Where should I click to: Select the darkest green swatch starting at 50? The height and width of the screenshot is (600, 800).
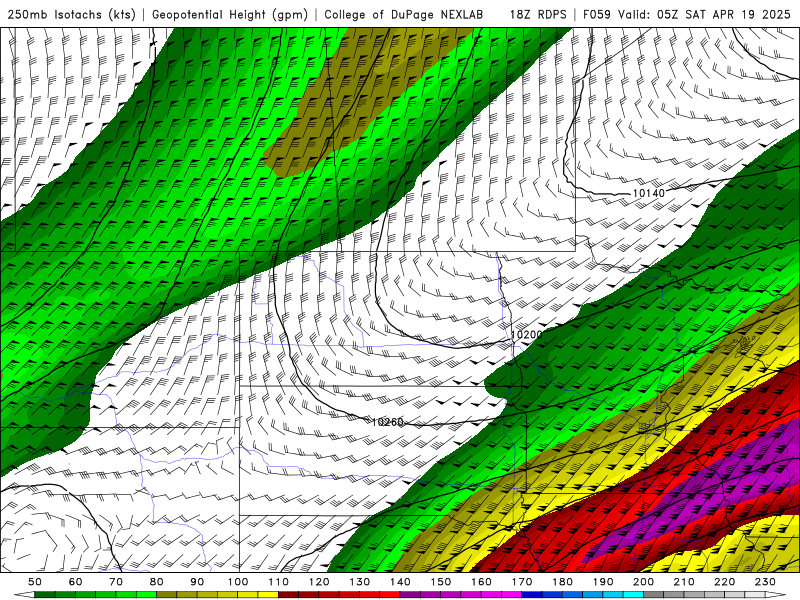tap(45, 594)
